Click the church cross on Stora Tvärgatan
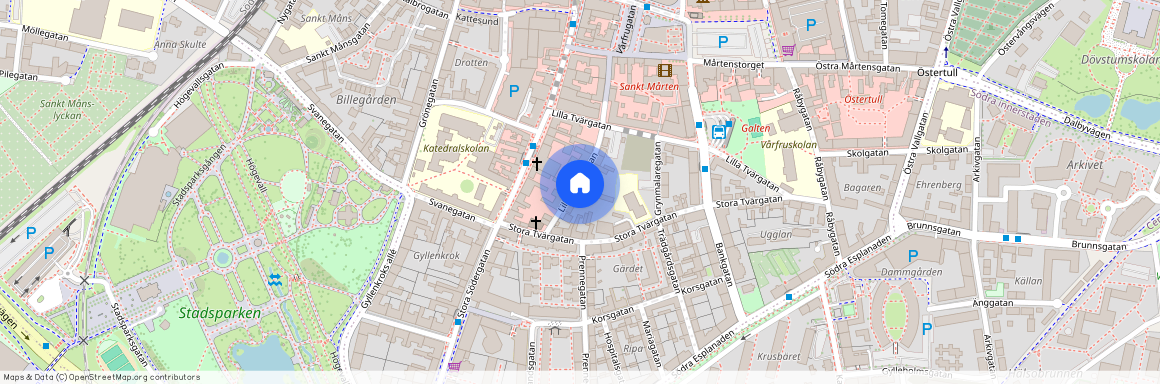The width and height of the screenshot is (1160, 384). click(535, 222)
